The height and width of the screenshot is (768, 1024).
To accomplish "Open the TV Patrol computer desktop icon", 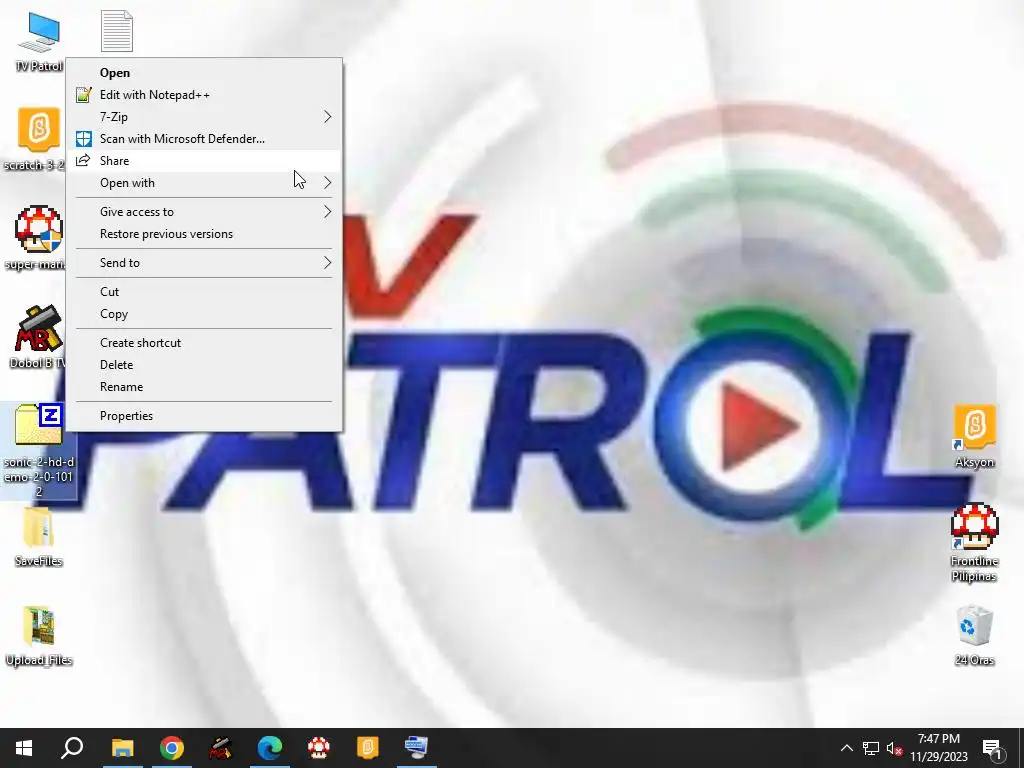I will pos(39,40).
